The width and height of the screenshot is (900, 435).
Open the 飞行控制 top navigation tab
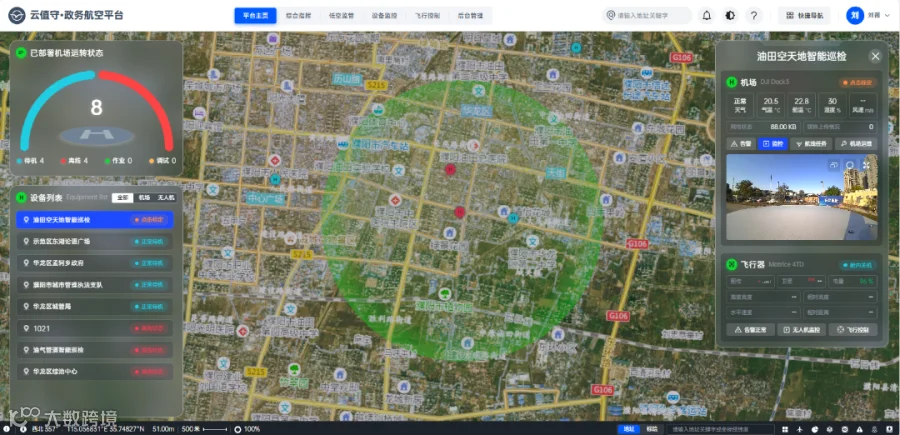coord(427,15)
